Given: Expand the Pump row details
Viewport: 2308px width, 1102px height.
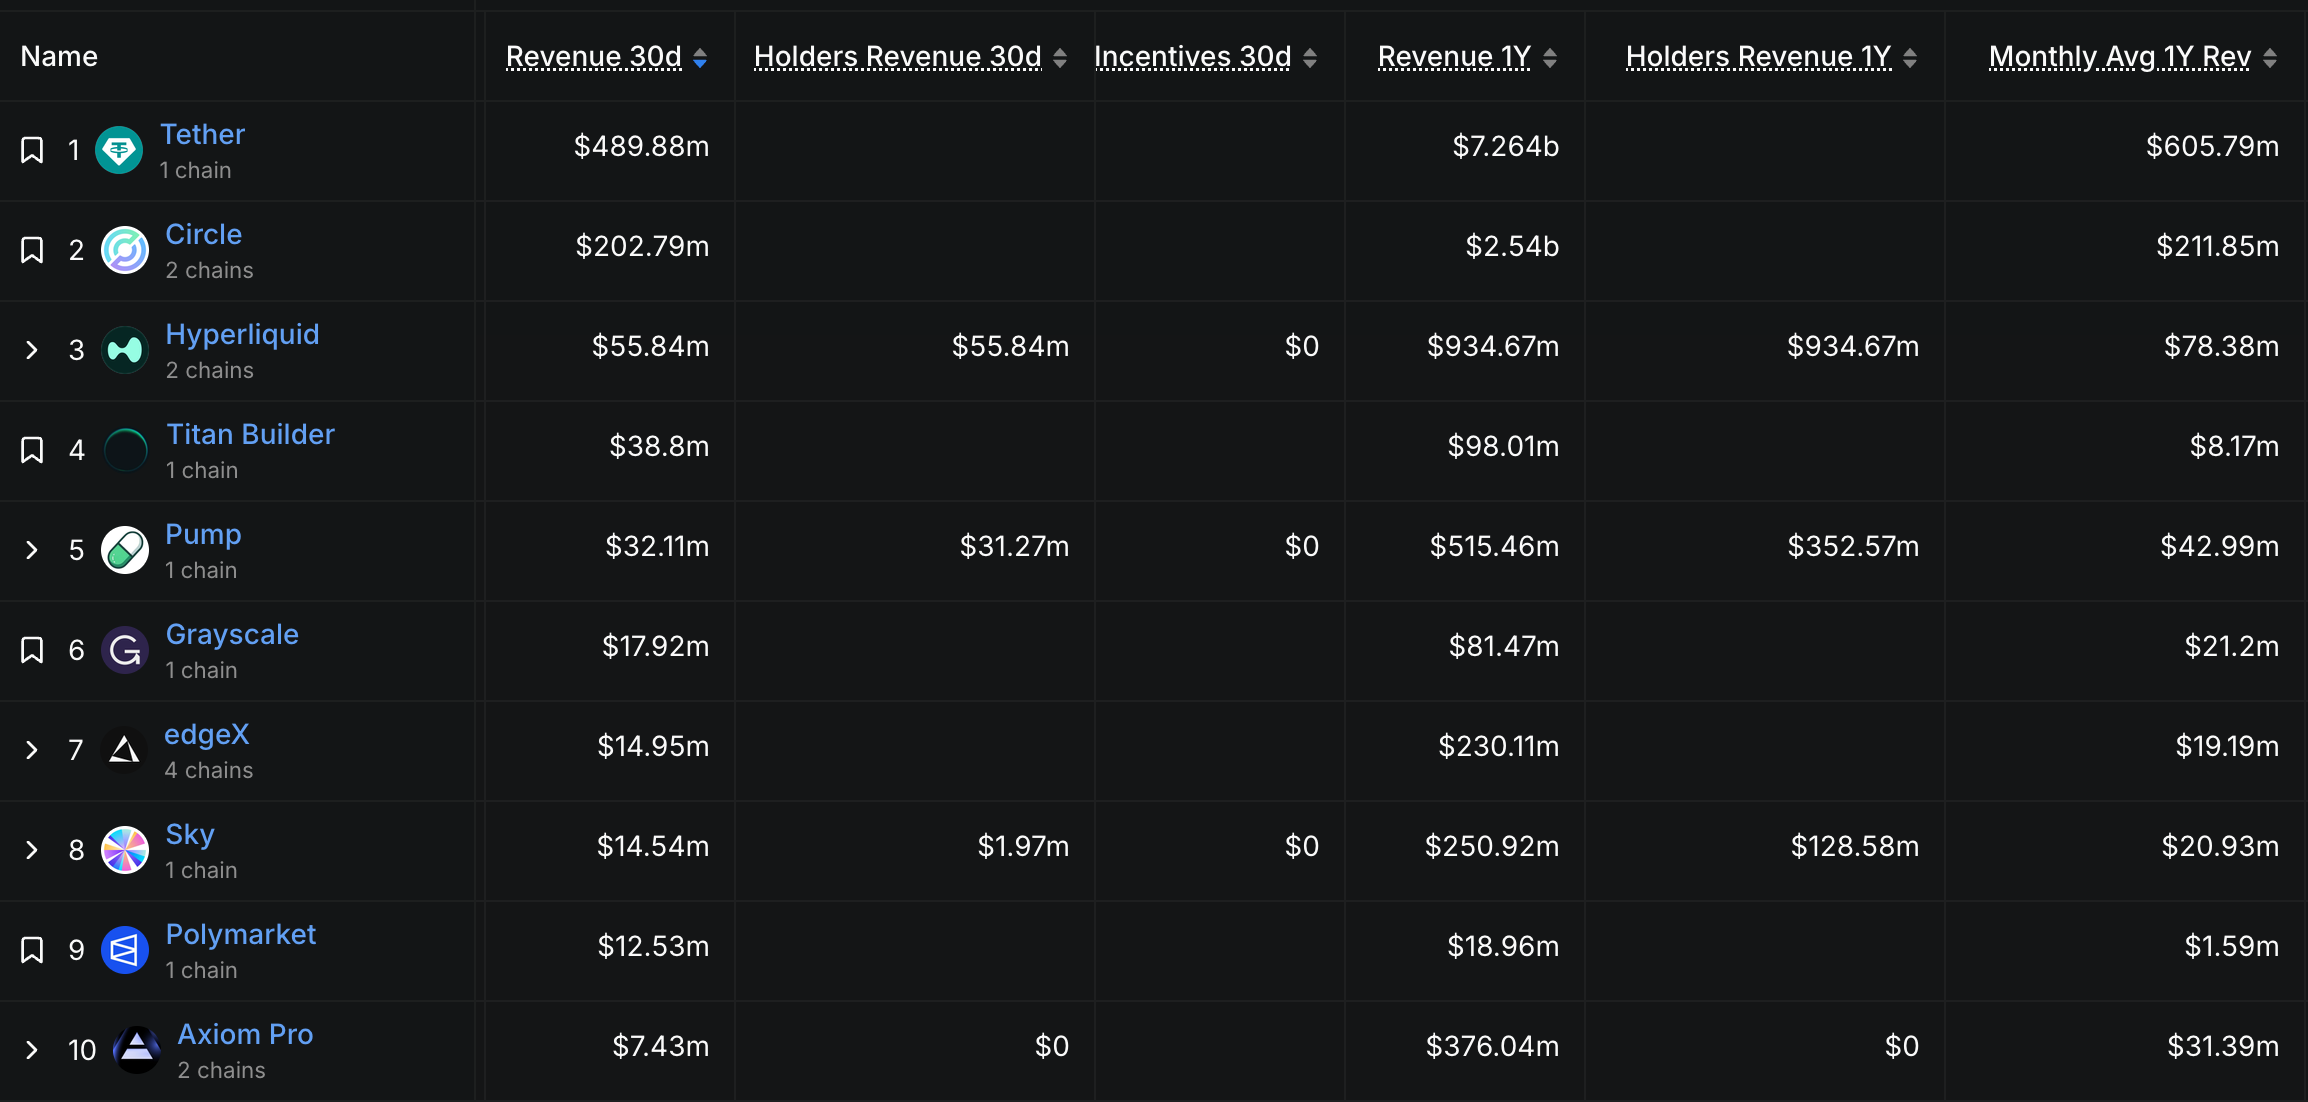Looking at the screenshot, I should [31, 550].
